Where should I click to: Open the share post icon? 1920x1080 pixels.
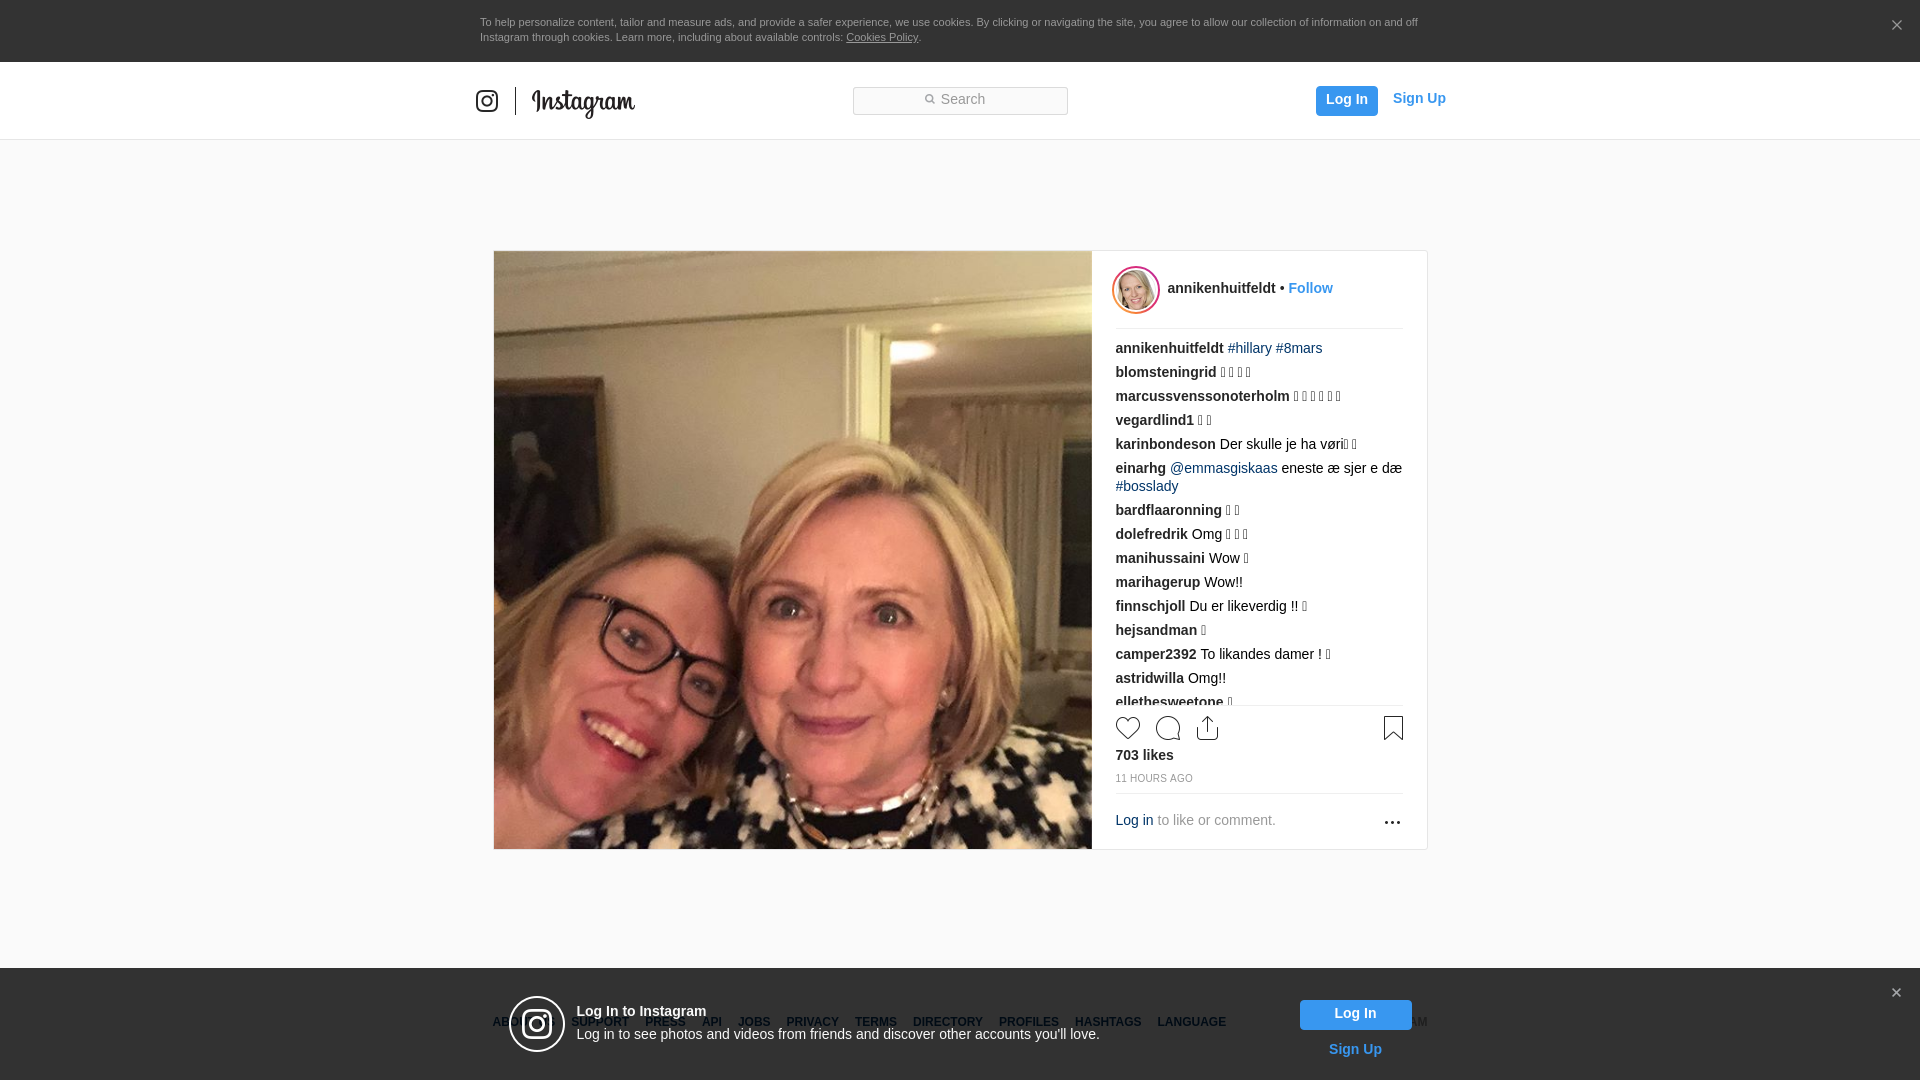pyautogui.click(x=1208, y=728)
